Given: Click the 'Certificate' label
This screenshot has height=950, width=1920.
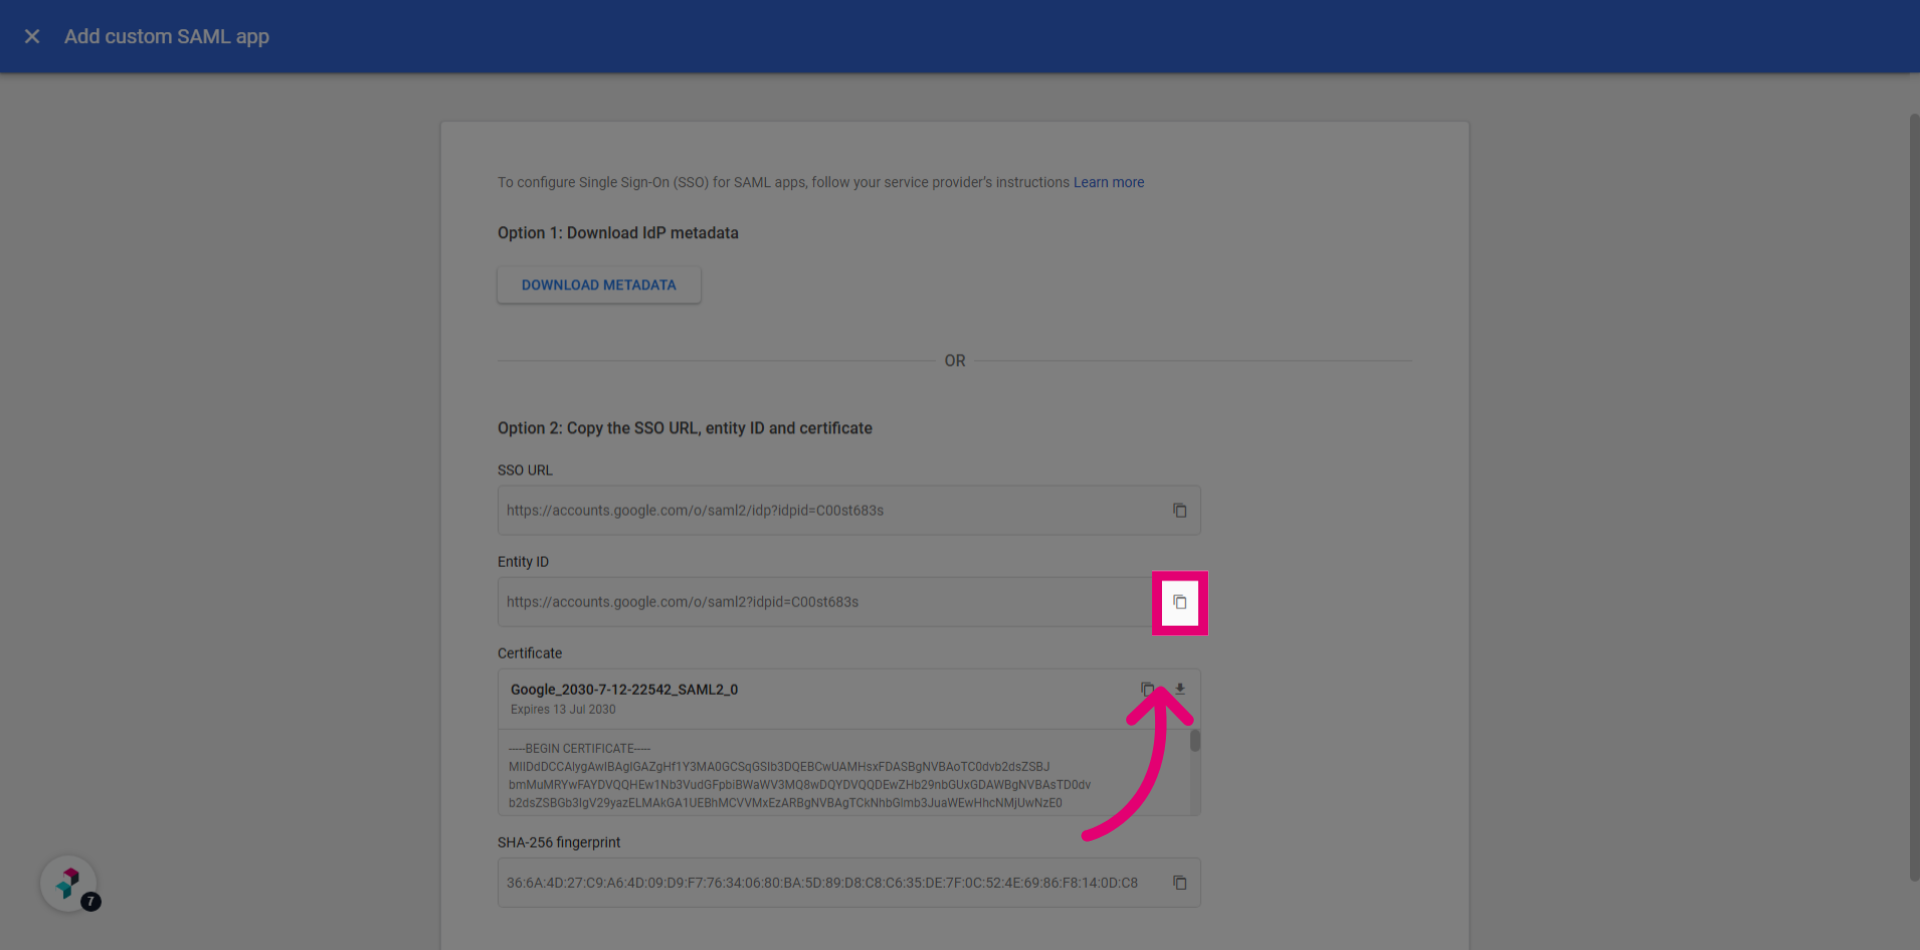Looking at the screenshot, I should click(x=530, y=654).
